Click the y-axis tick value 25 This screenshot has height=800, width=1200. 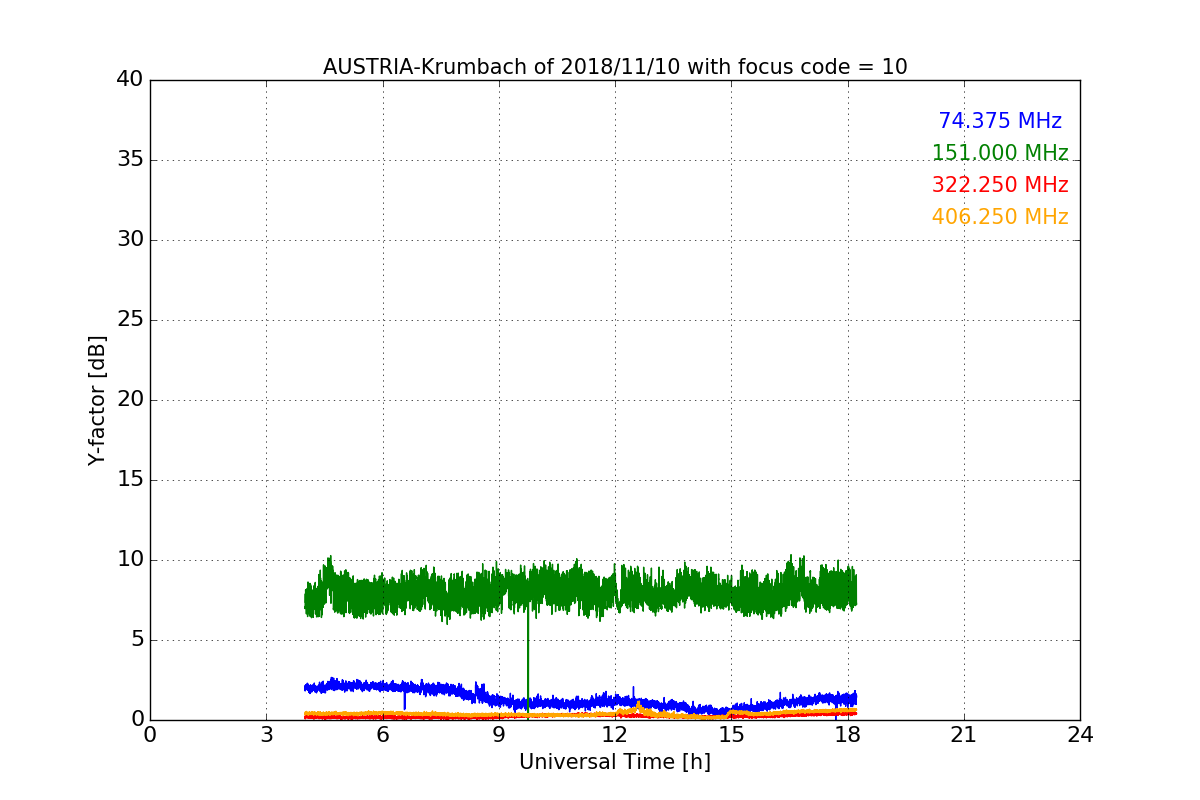point(130,320)
